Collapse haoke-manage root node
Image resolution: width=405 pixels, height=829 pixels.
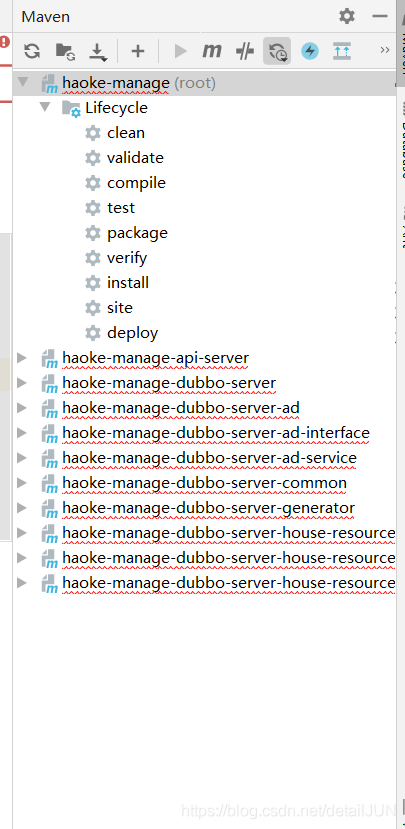tap(22, 82)
